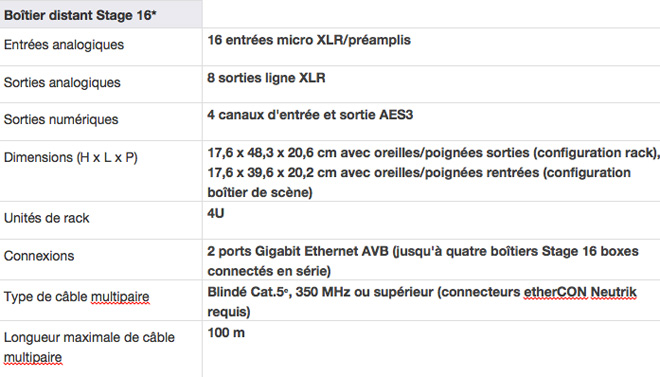
Task: Click the '17,6 x 48,3 x 20,6 cm' line
Action: pyautogui.click(x=433, y=153)
